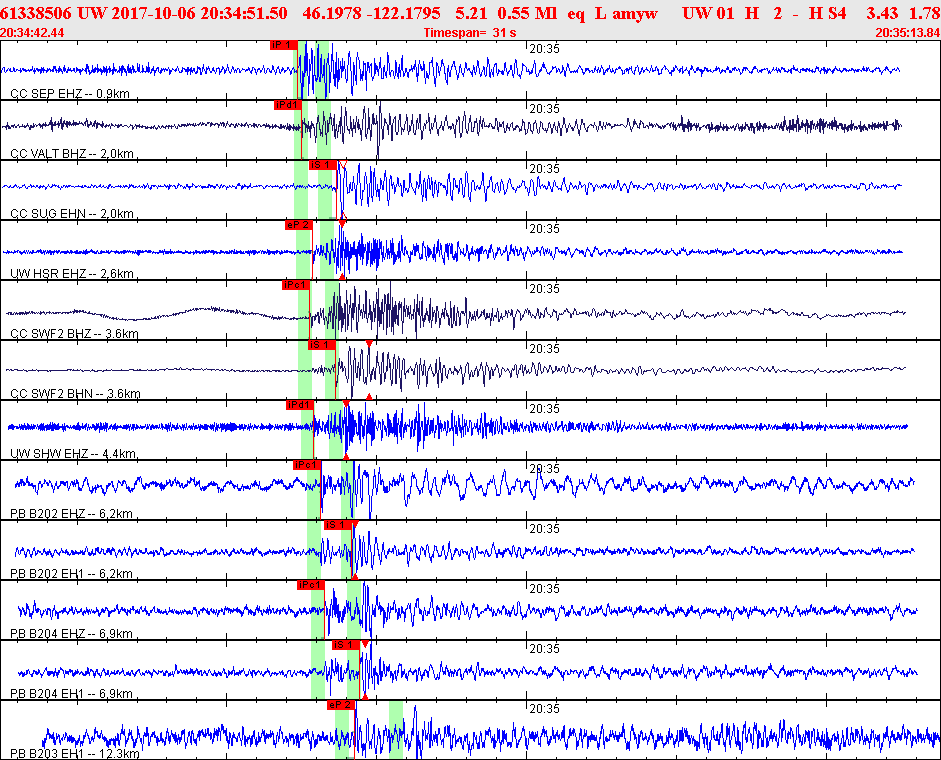The width and height of the screenshot is (941, 760).
Task: Click the CC SEP EHZ -- 0.9km station label
Action: [70, 94]
